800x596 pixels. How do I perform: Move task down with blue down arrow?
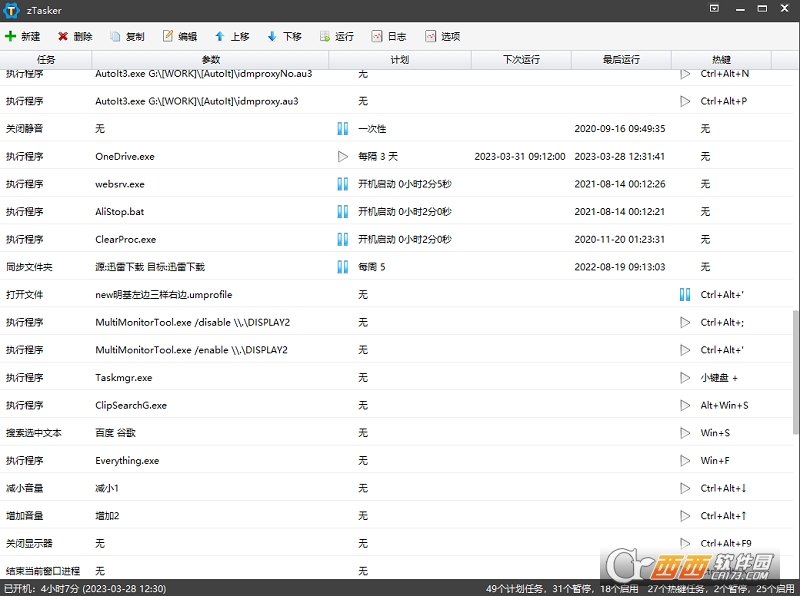point(272,36)
